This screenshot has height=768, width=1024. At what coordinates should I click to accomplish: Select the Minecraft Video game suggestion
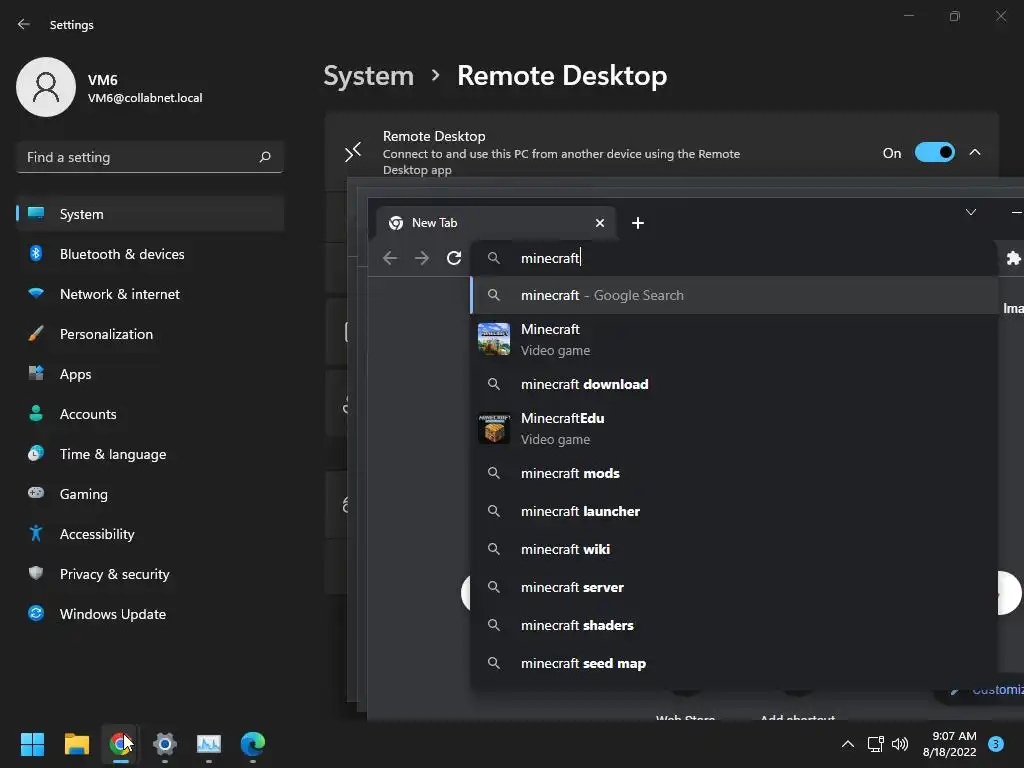(734, 340)
